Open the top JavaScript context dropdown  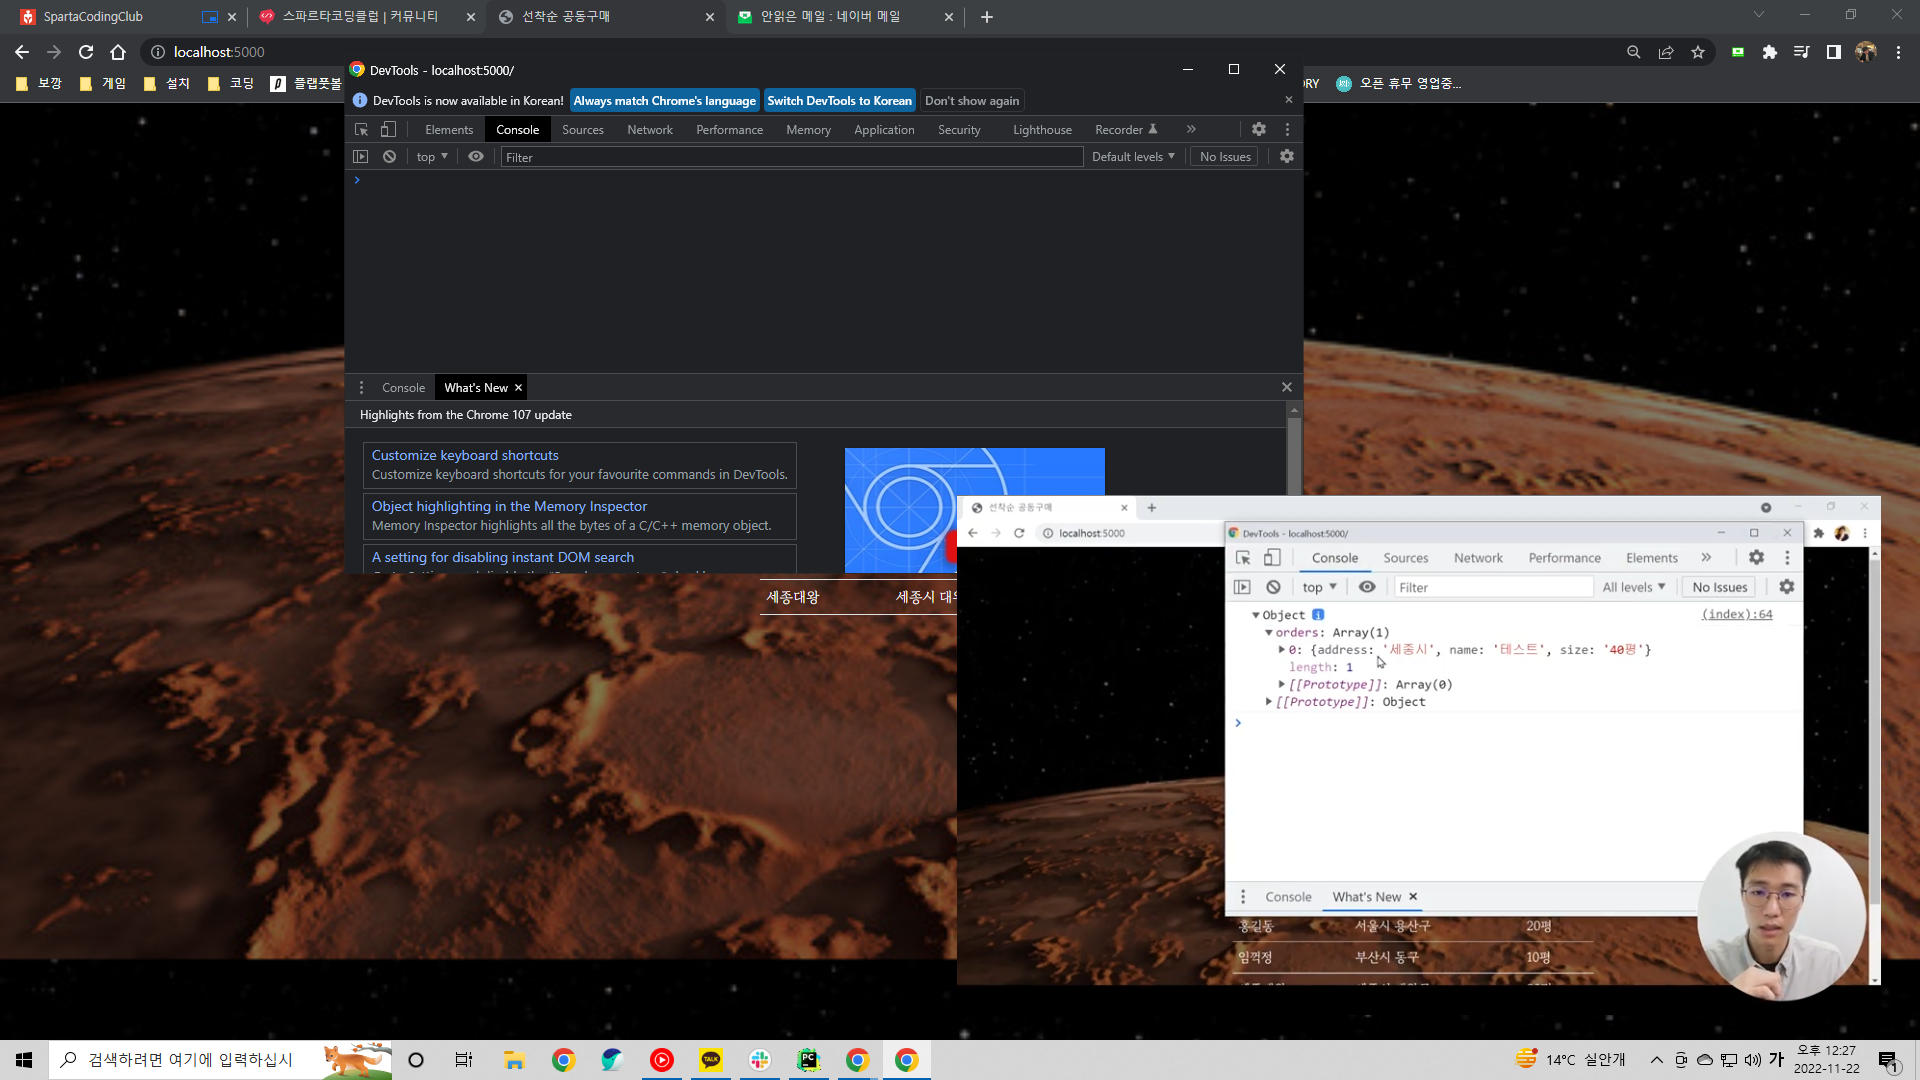tap(432, 157)
